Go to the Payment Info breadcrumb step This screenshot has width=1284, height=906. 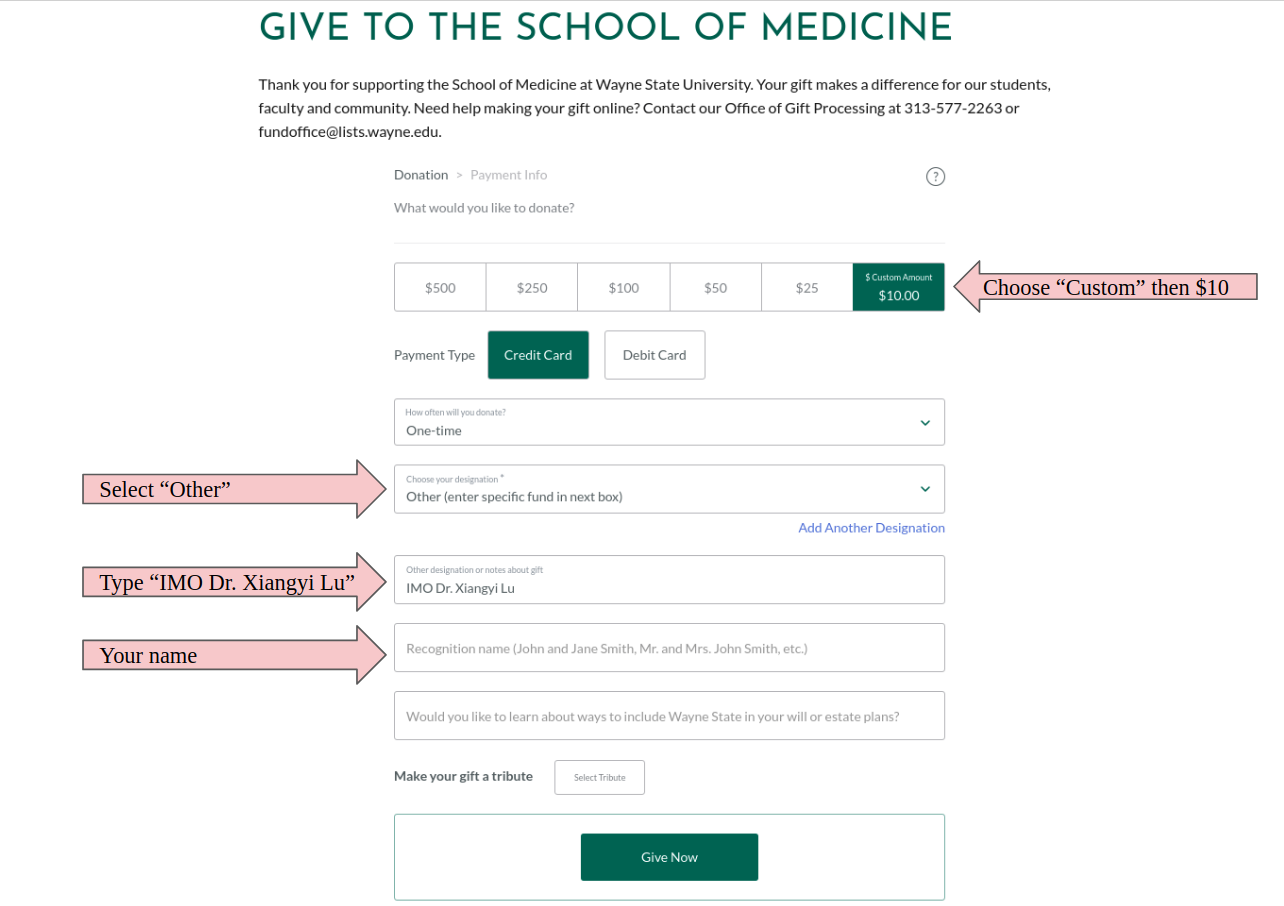tap(509, 175)
